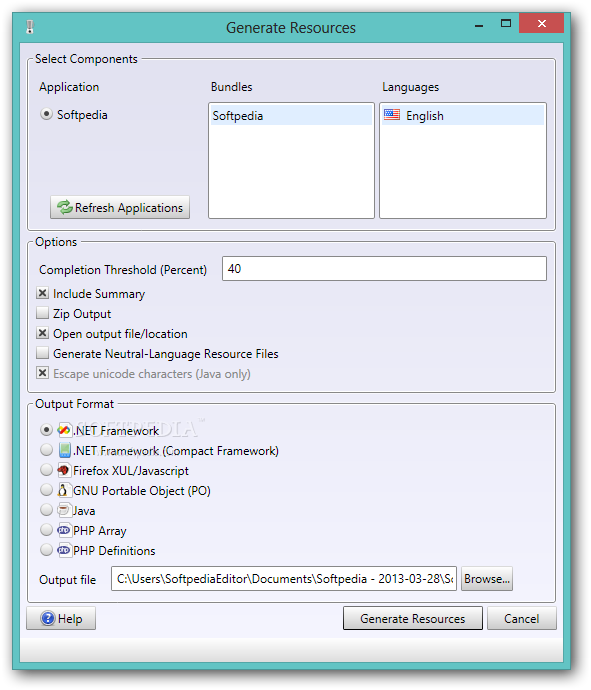591x690 pixels.
Task: Click the Browse... button
Action: tap(487, 579)
